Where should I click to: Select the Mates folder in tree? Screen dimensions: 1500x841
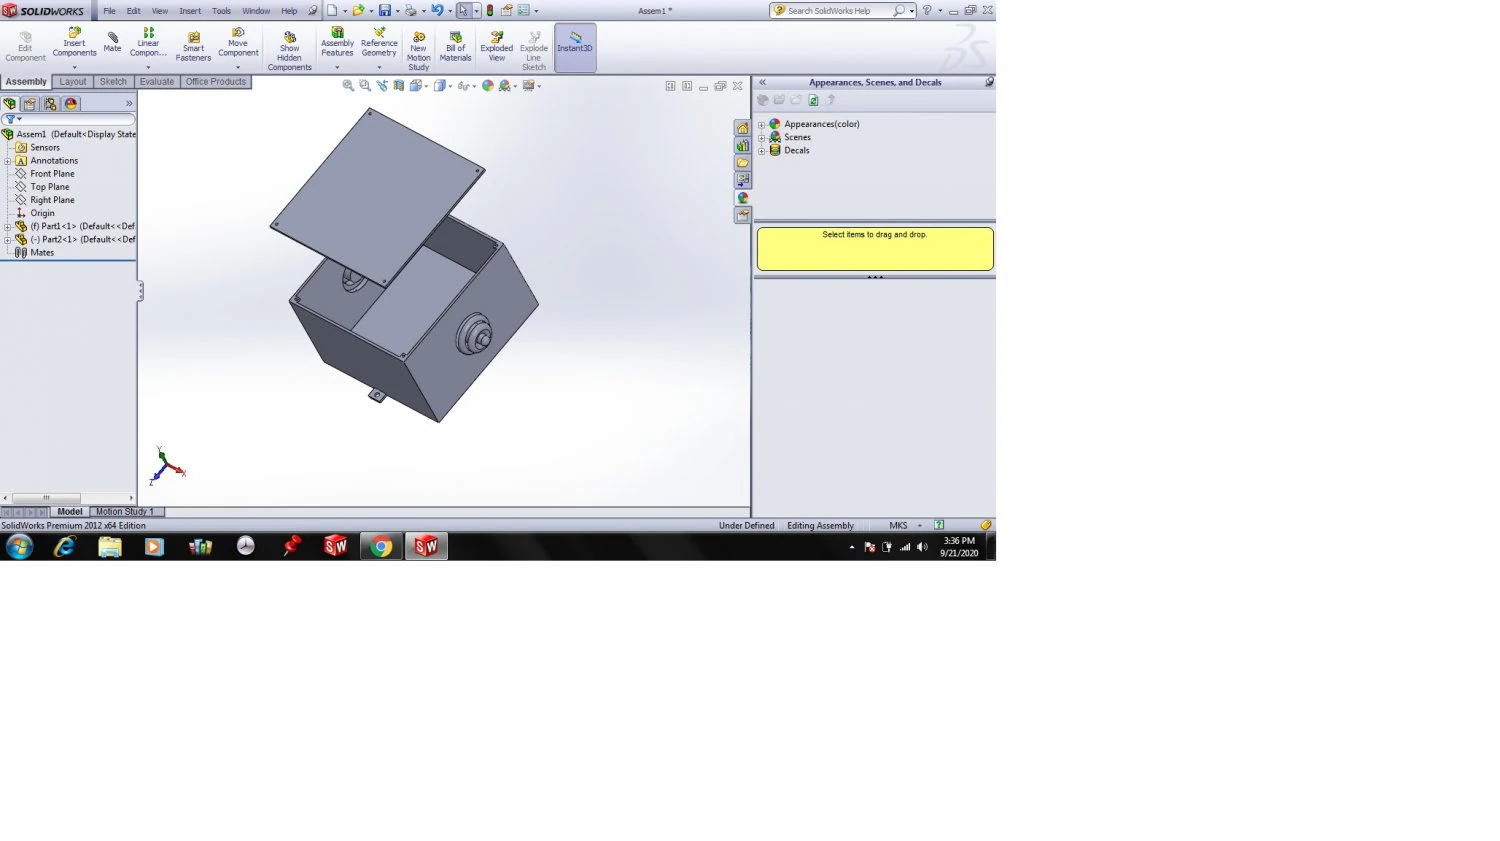point(42,253)
